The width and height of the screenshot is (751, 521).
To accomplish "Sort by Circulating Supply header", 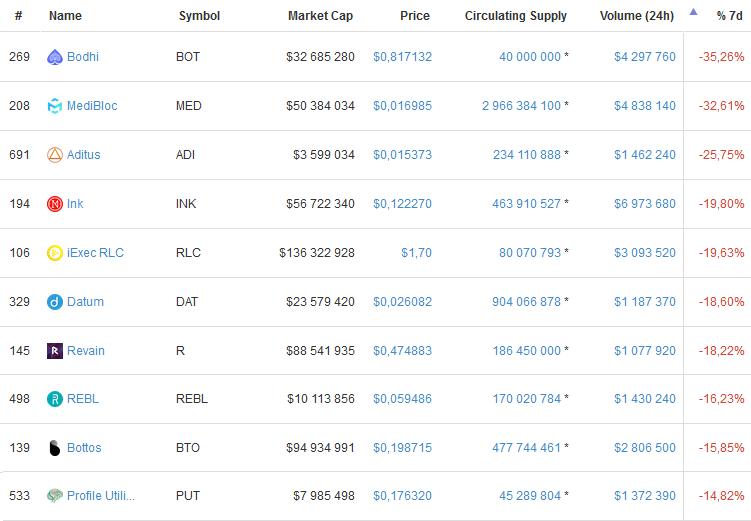I will coord(515,16).
